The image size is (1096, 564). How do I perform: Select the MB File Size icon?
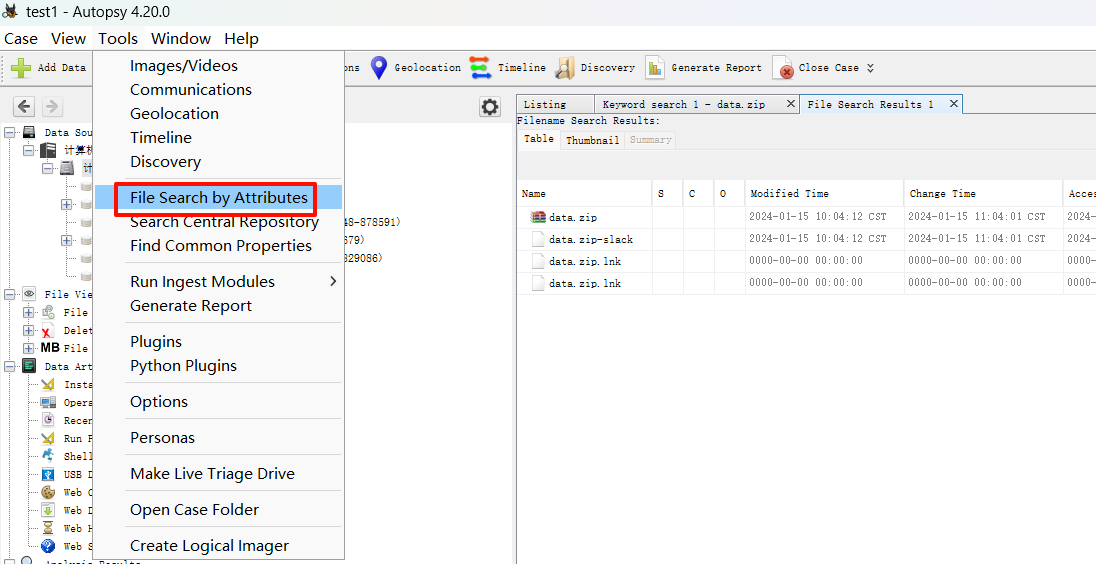[x=50, y=348]
